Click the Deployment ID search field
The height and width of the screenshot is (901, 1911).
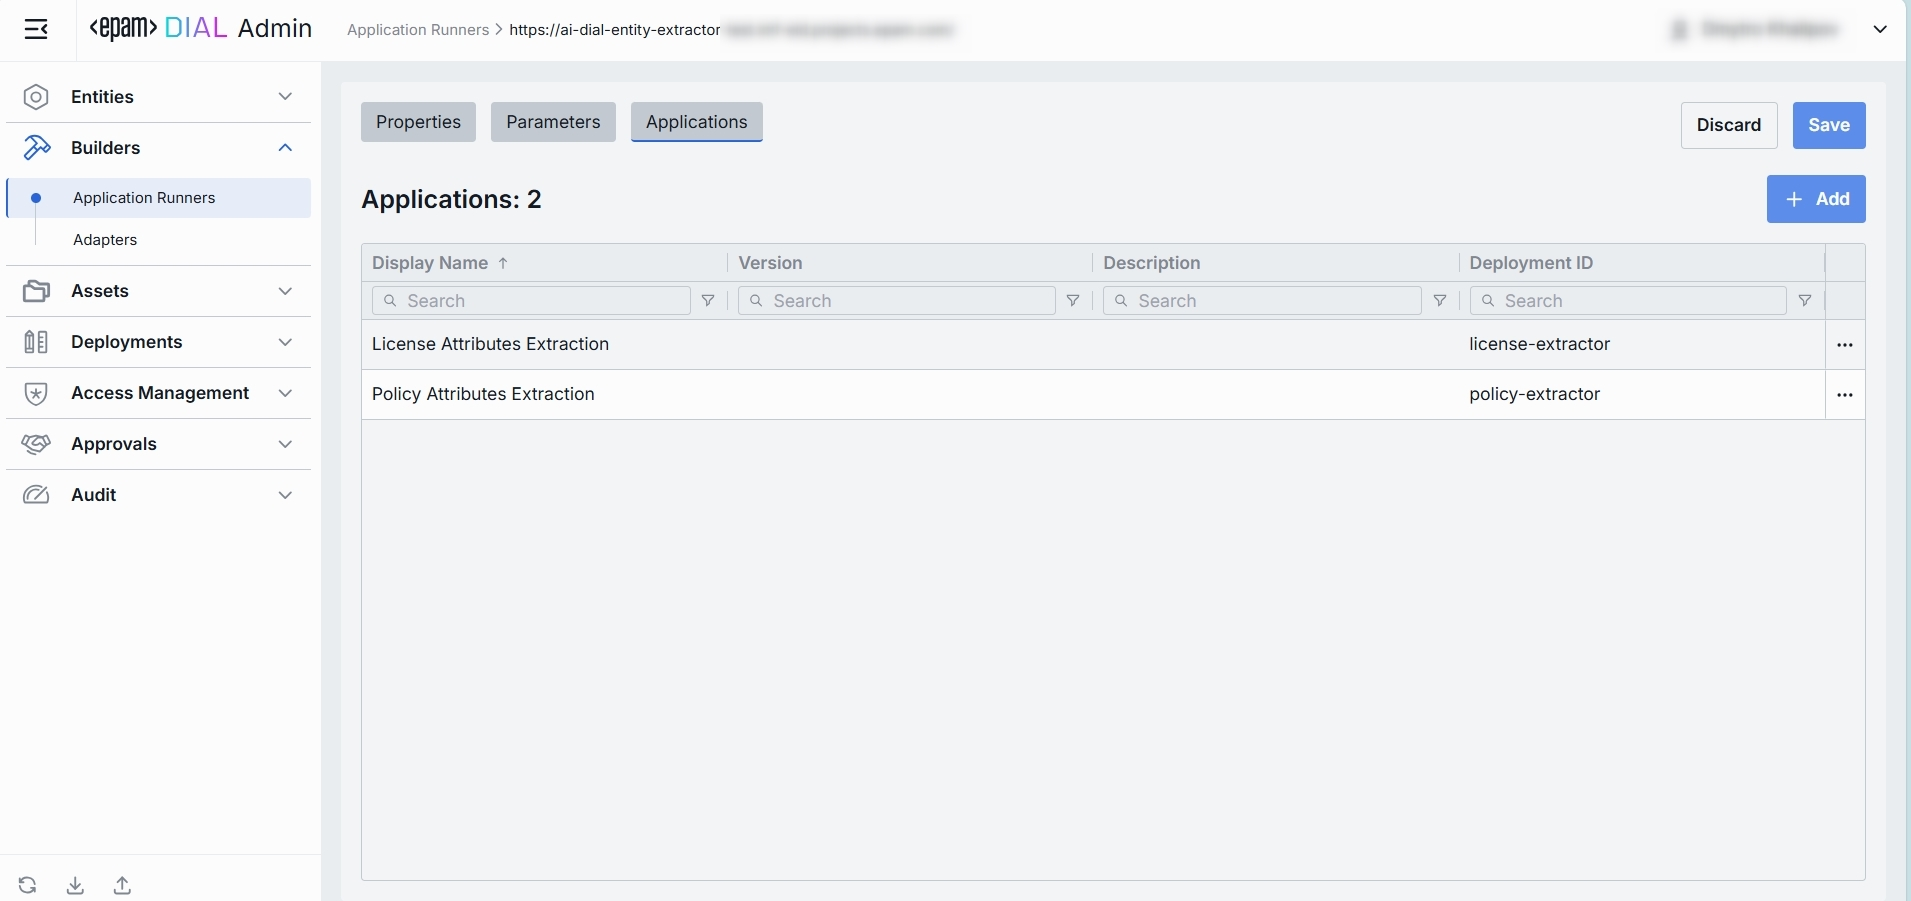click(1628, 301)
